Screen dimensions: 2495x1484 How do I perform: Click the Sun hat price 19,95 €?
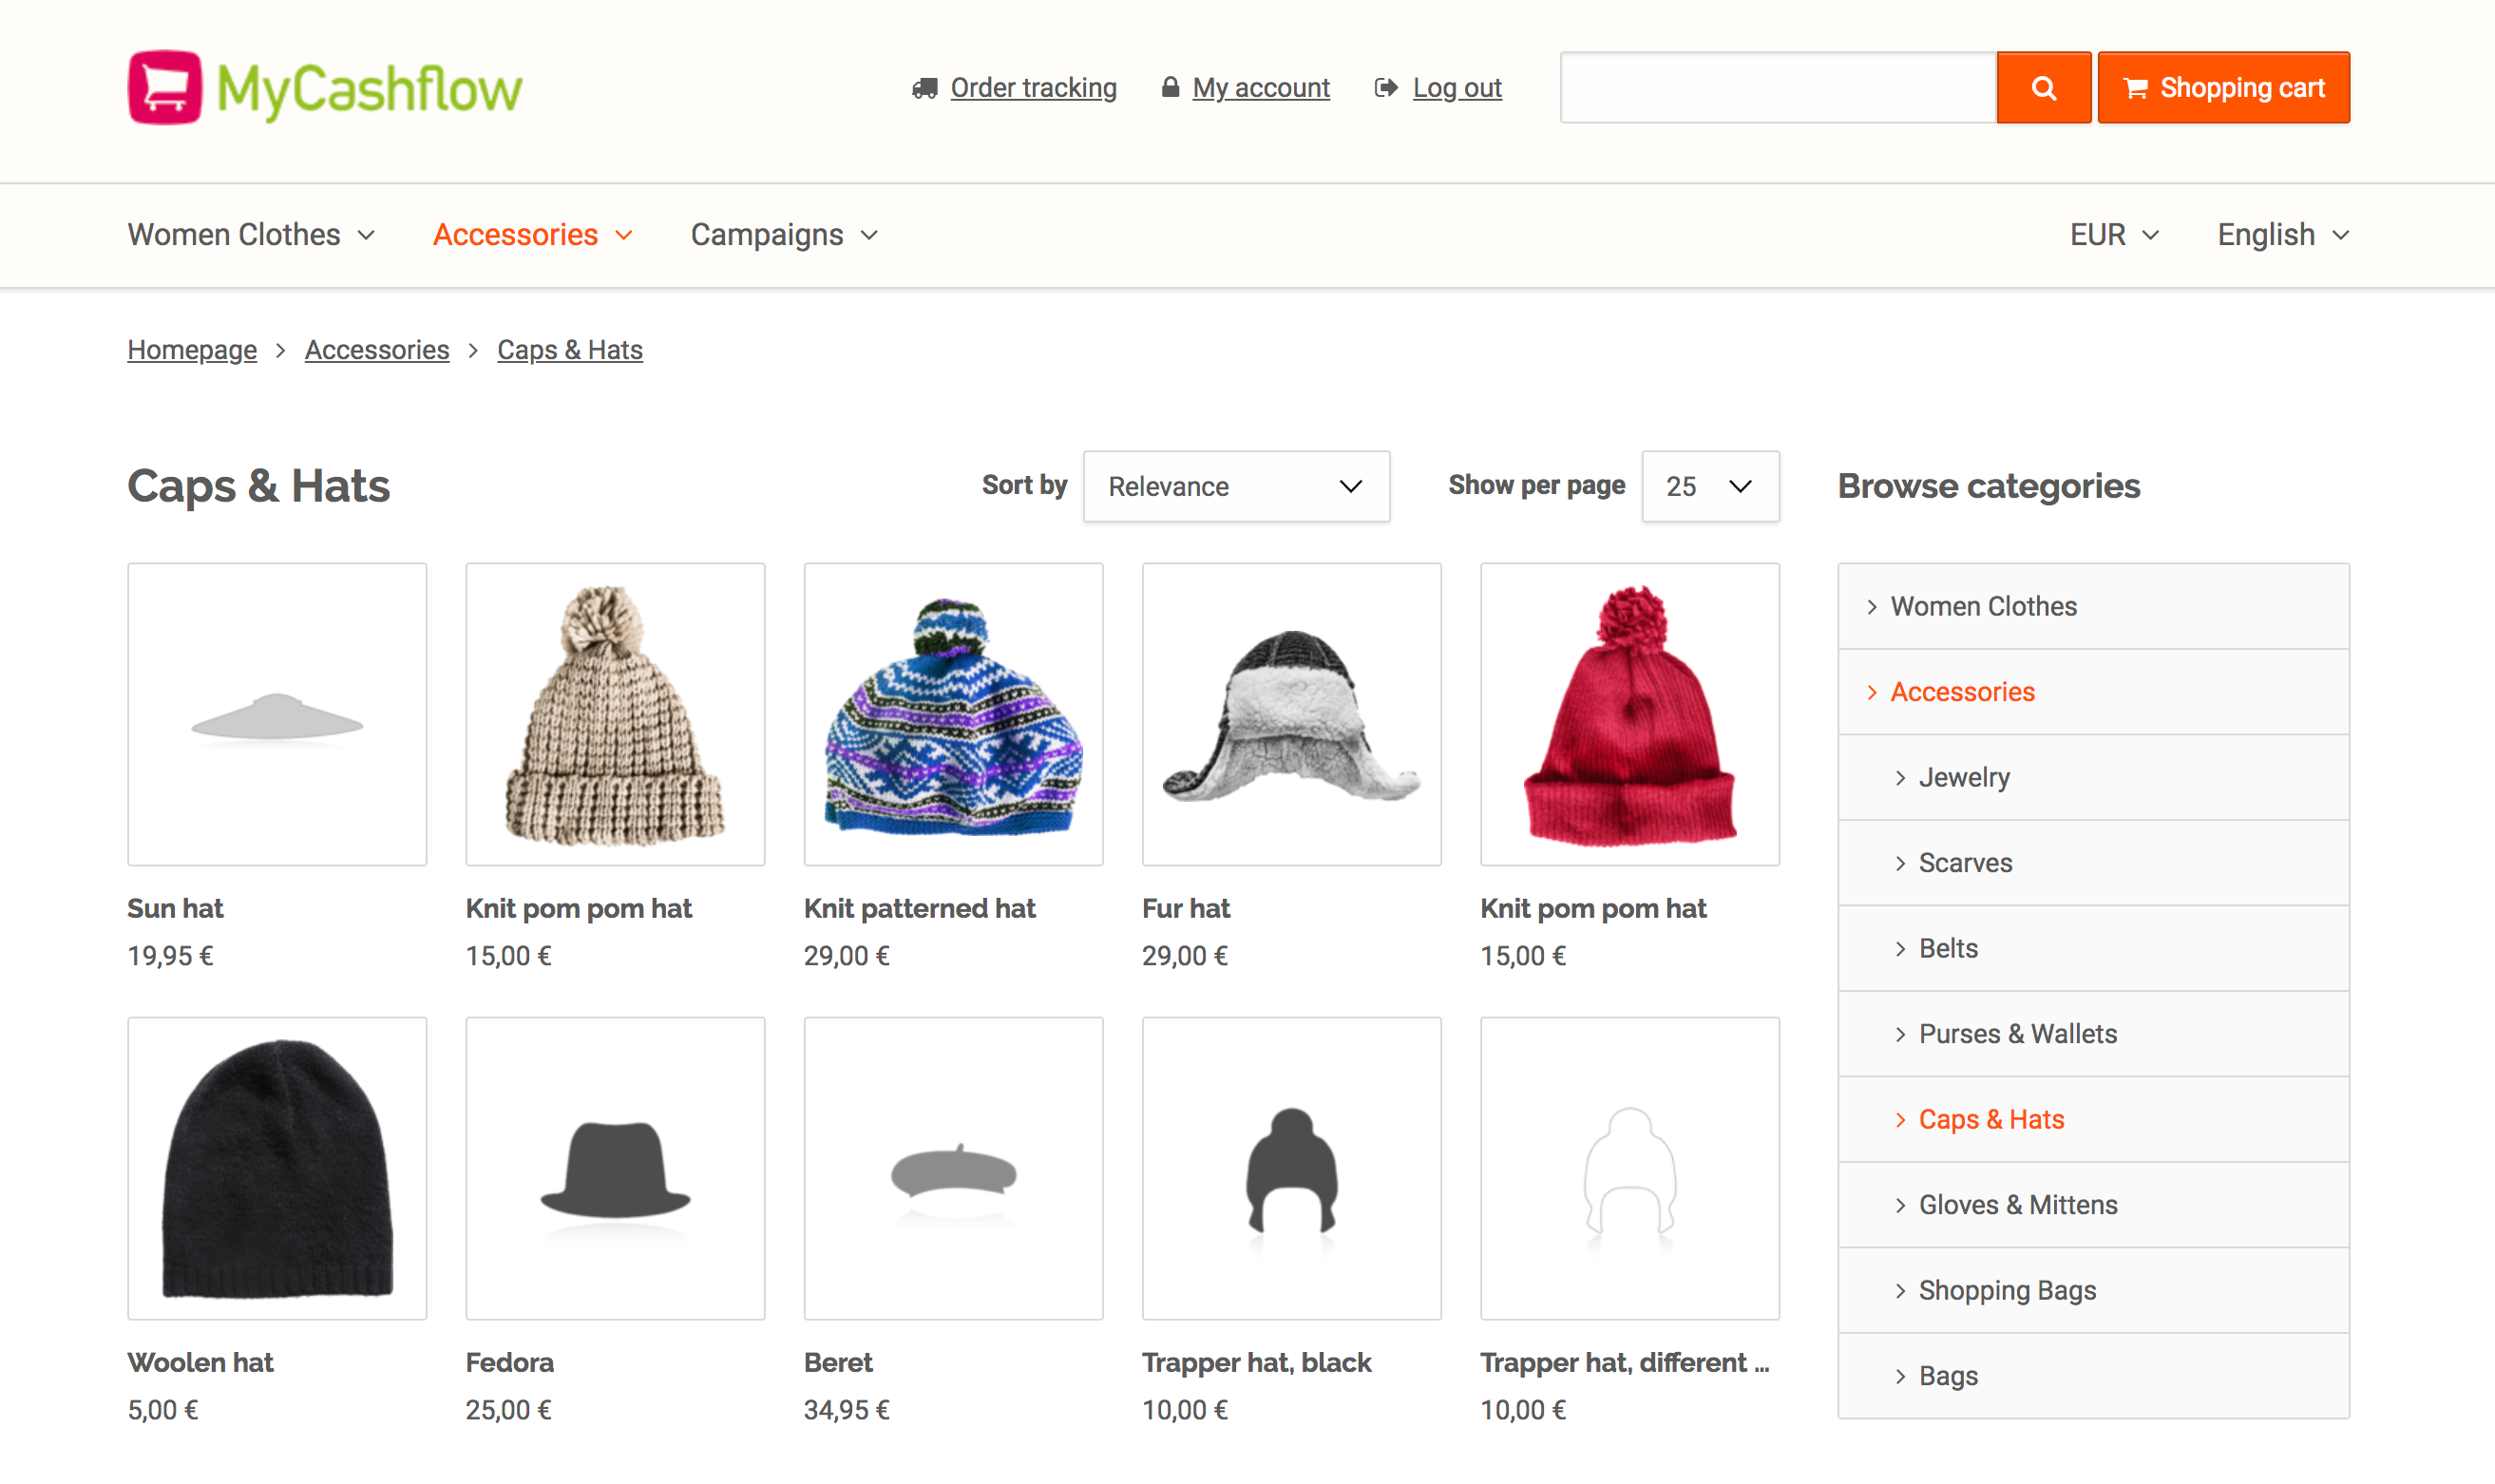click(x=170, y=956)
